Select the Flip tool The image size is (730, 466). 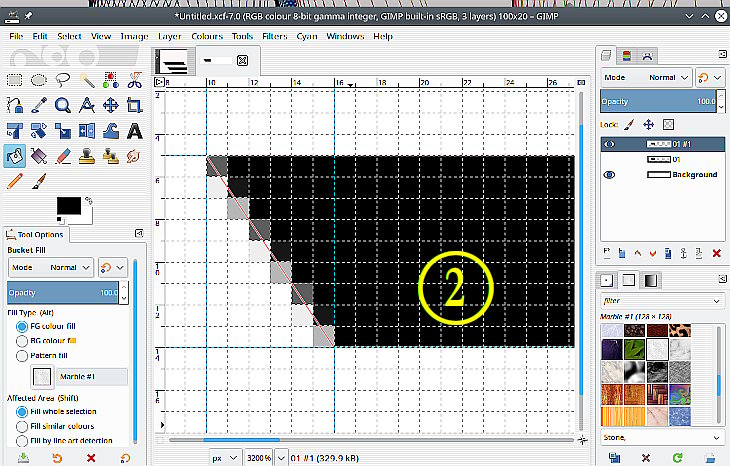coord(87,131)
